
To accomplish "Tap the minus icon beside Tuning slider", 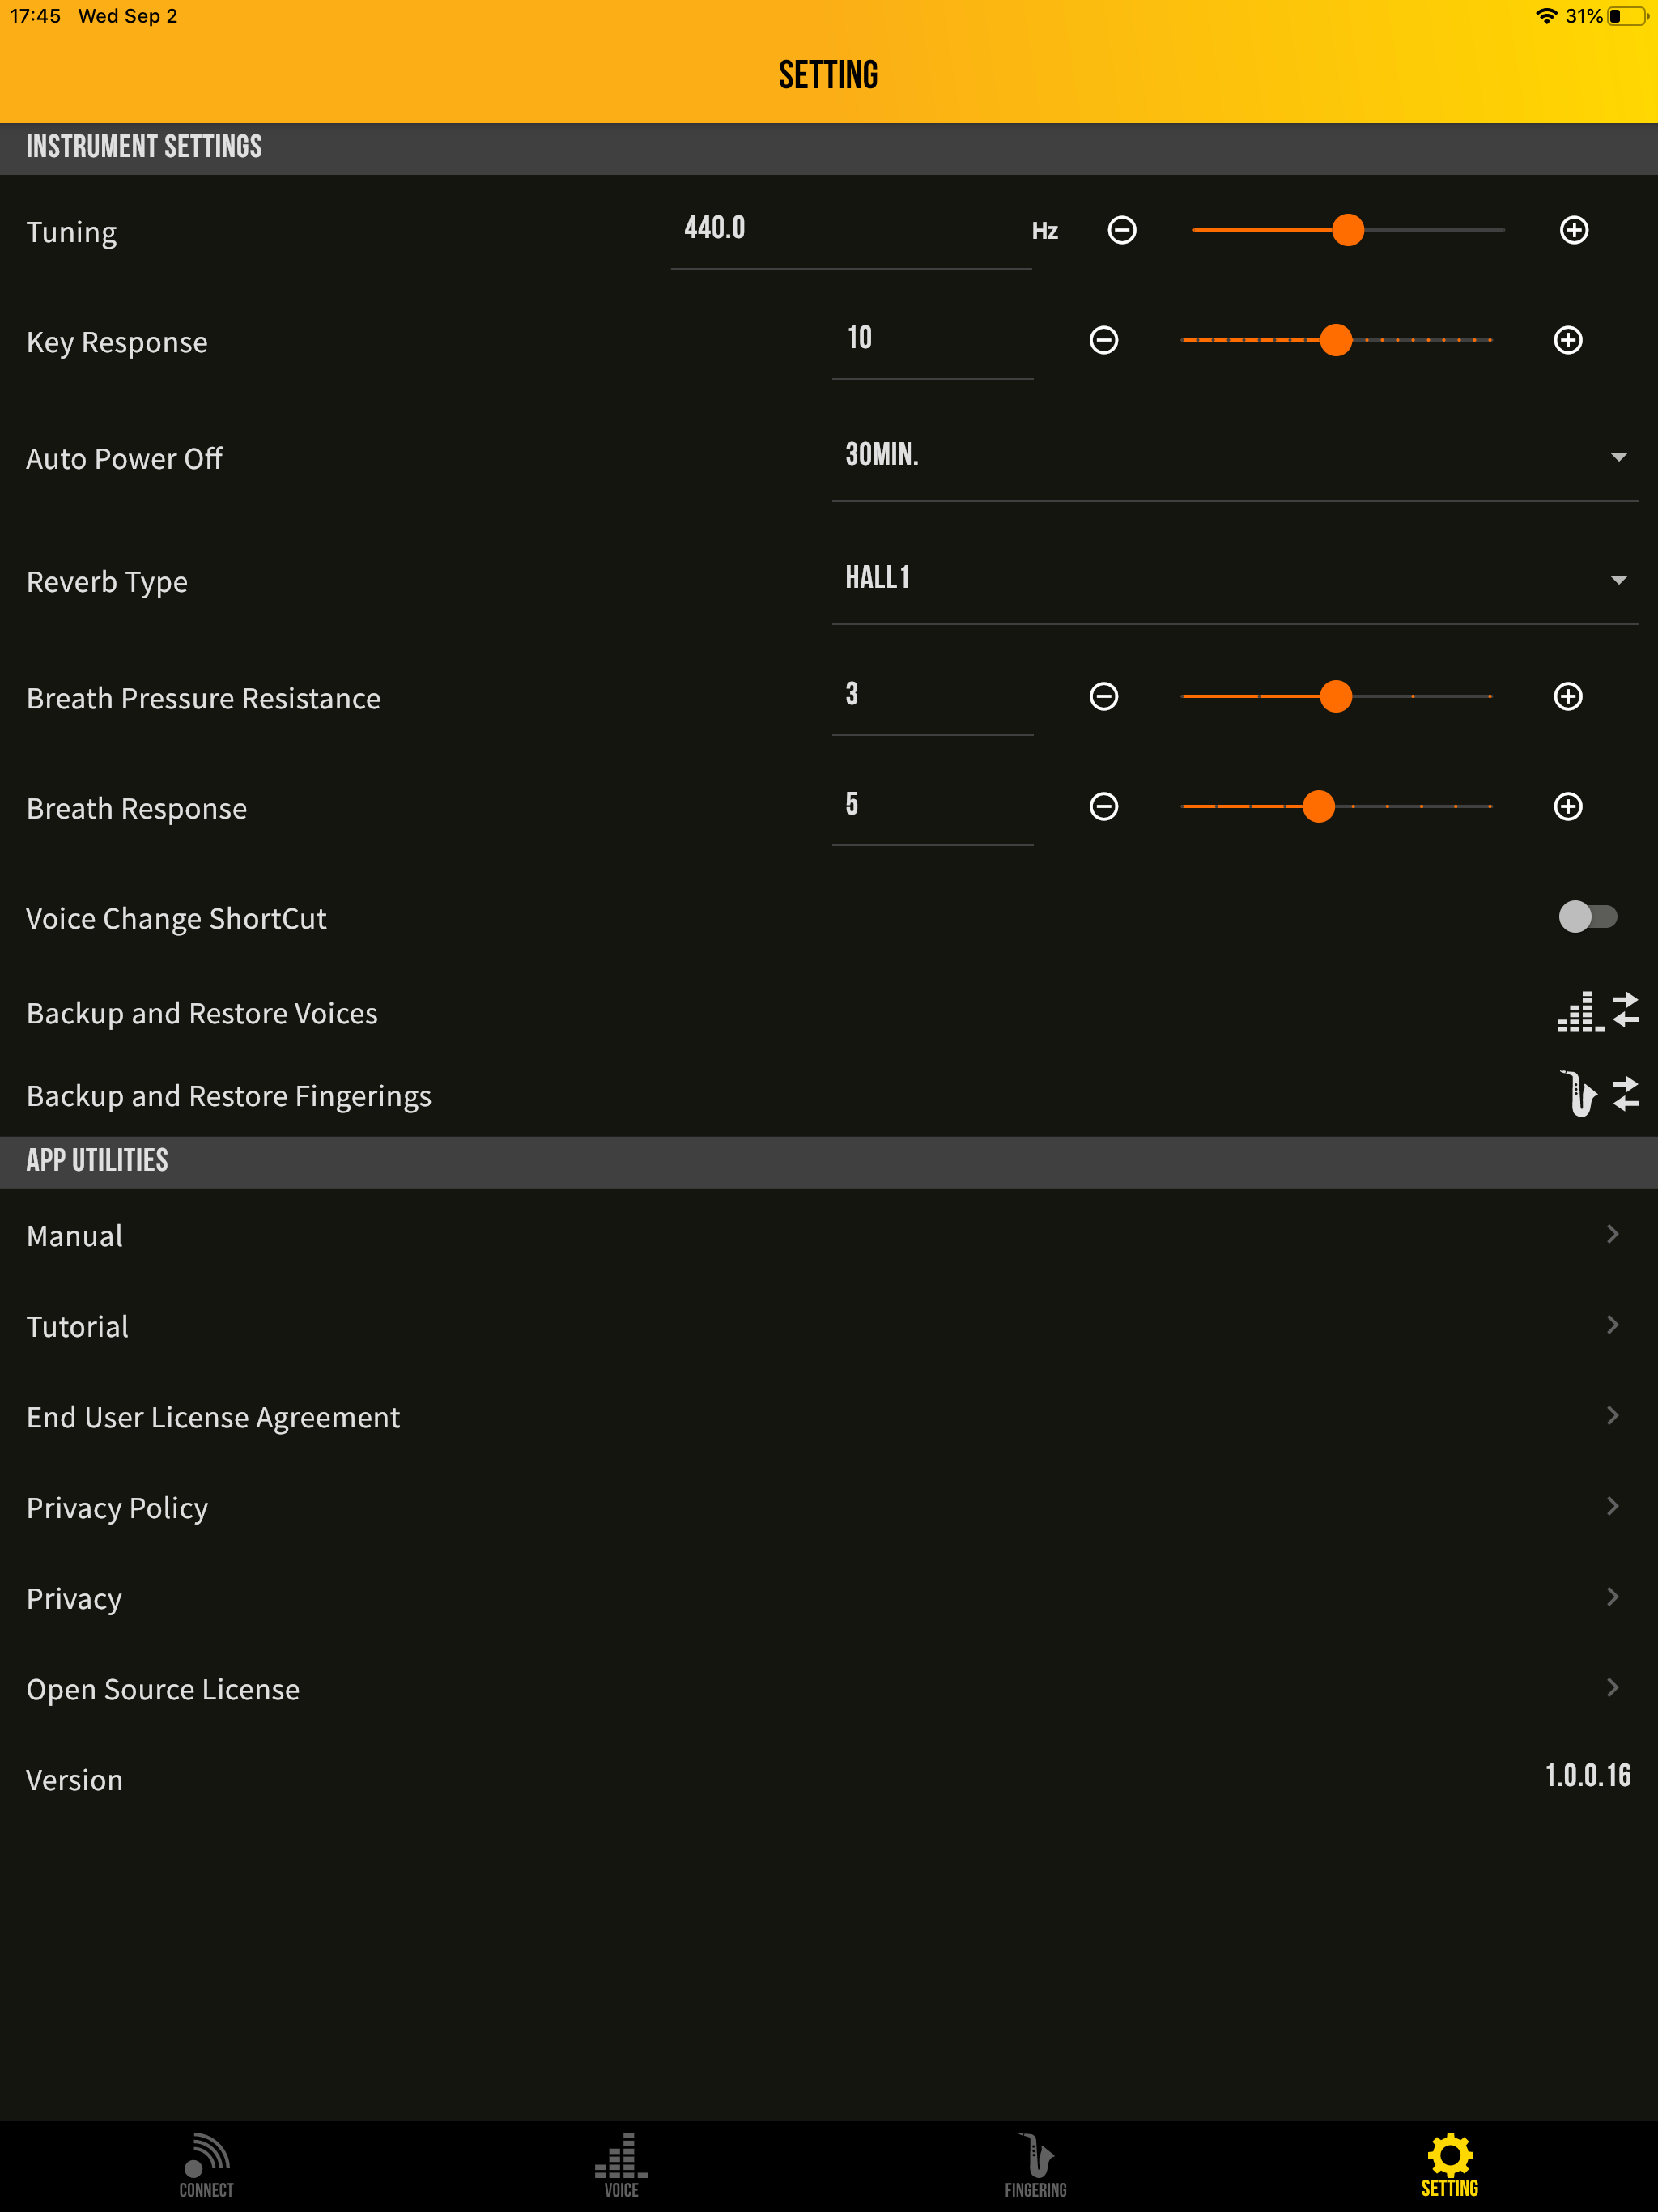I will point(1122,230).
